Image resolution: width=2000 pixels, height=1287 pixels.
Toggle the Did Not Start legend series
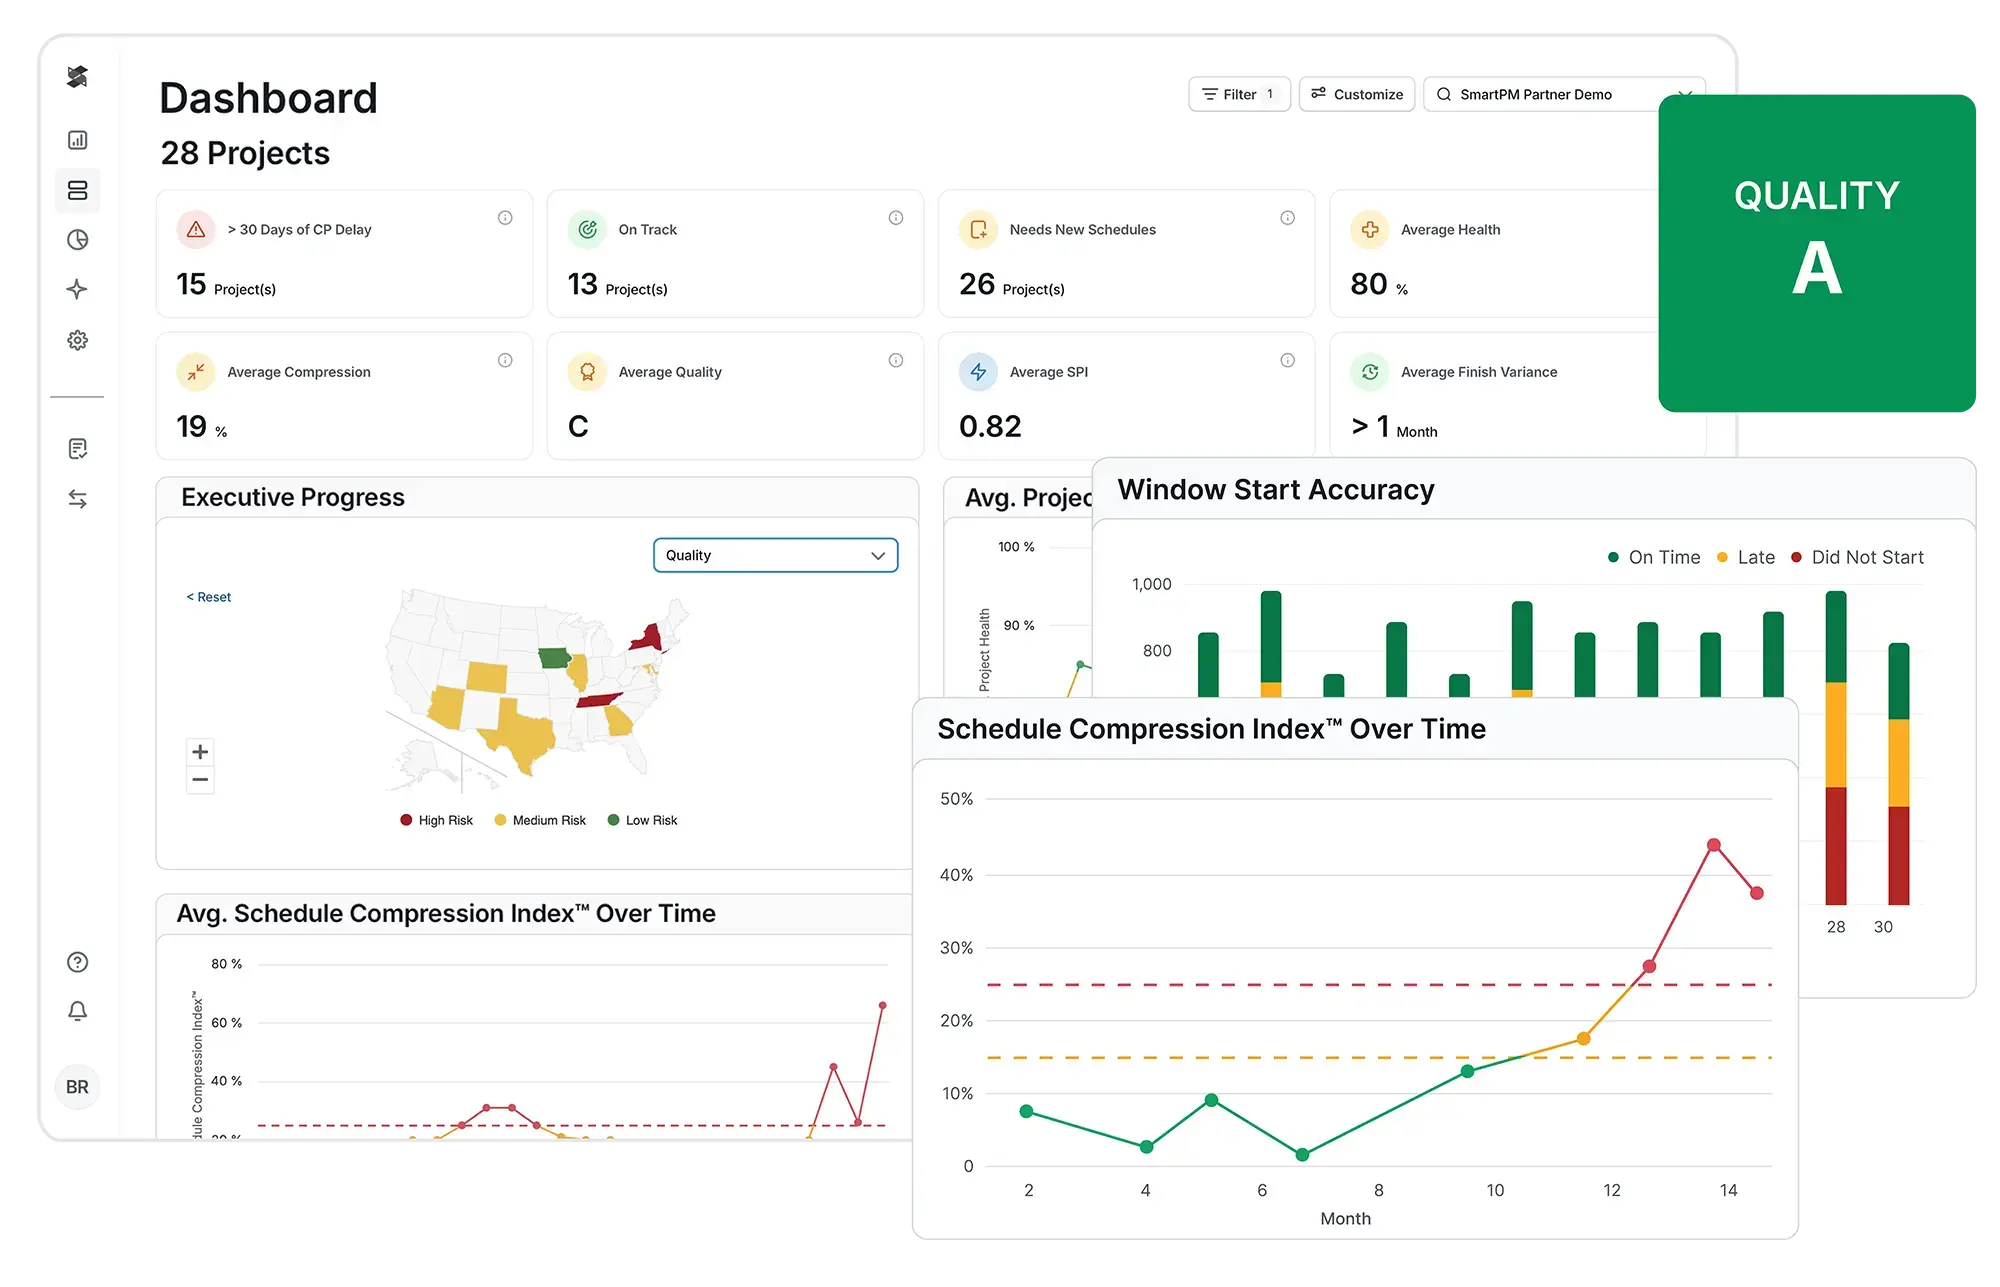tap(1857, 557)
